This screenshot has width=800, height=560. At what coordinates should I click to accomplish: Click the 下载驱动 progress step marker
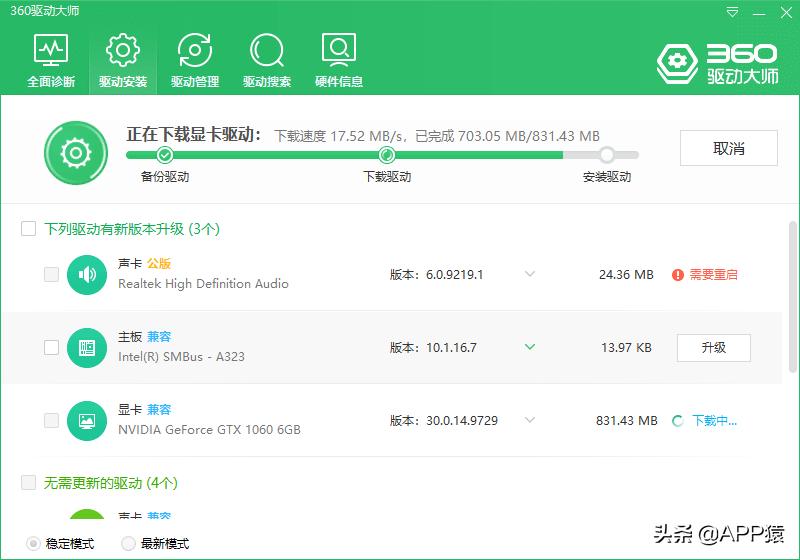387,155
